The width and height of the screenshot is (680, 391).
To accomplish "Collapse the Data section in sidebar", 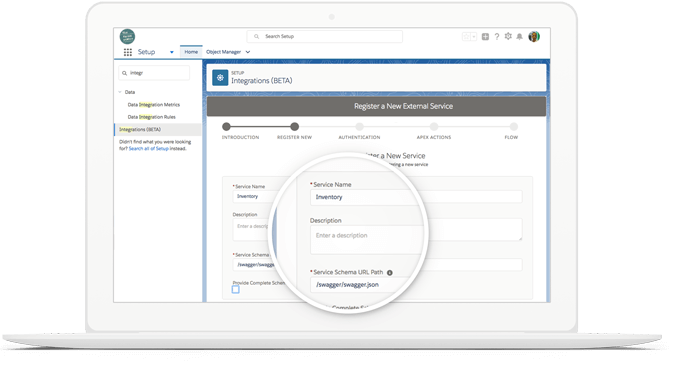I will coord(120,92).
